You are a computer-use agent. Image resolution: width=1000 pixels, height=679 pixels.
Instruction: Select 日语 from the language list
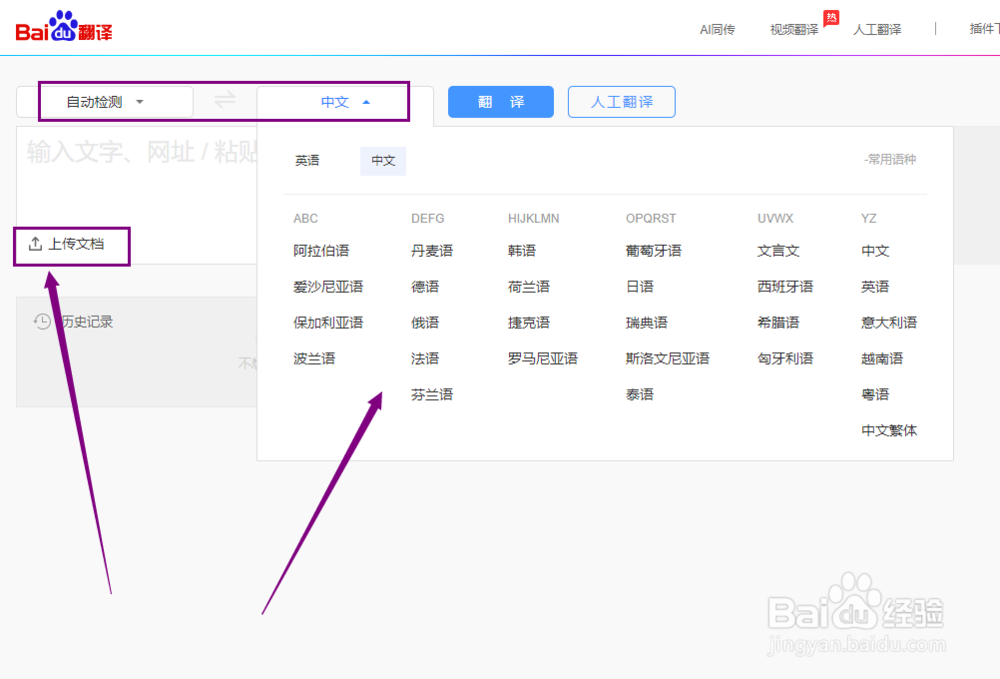638,286
